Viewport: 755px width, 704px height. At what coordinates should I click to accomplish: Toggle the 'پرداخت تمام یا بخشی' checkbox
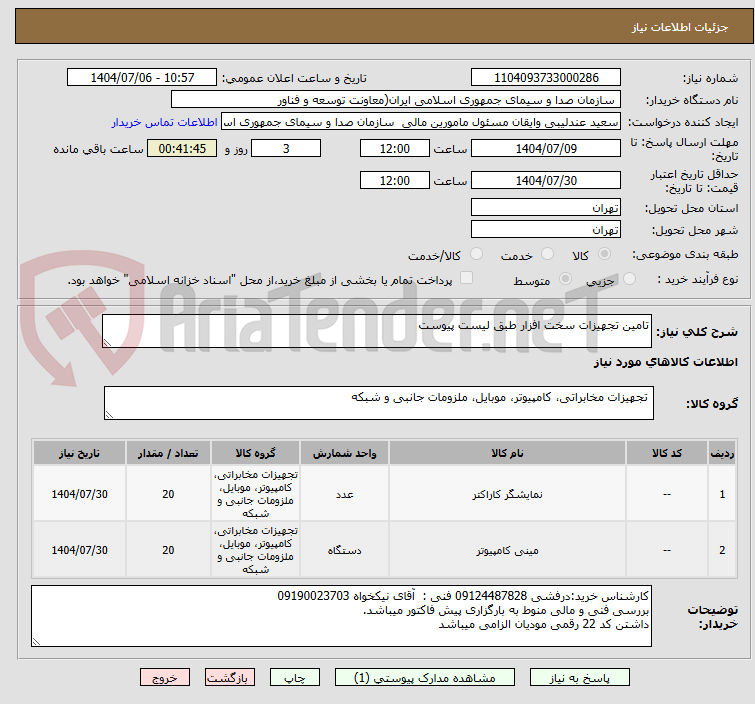pyautogui.click(x=466, y=279)
